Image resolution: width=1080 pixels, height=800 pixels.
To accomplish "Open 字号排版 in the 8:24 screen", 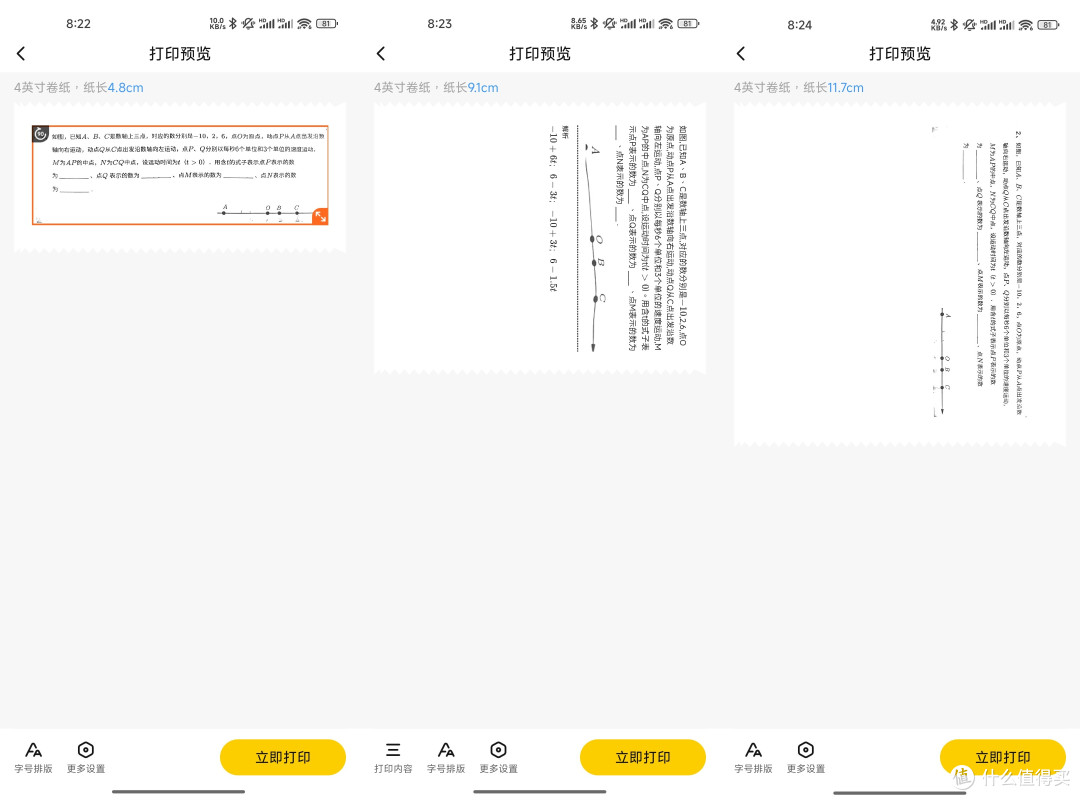I will click(753, 757).
